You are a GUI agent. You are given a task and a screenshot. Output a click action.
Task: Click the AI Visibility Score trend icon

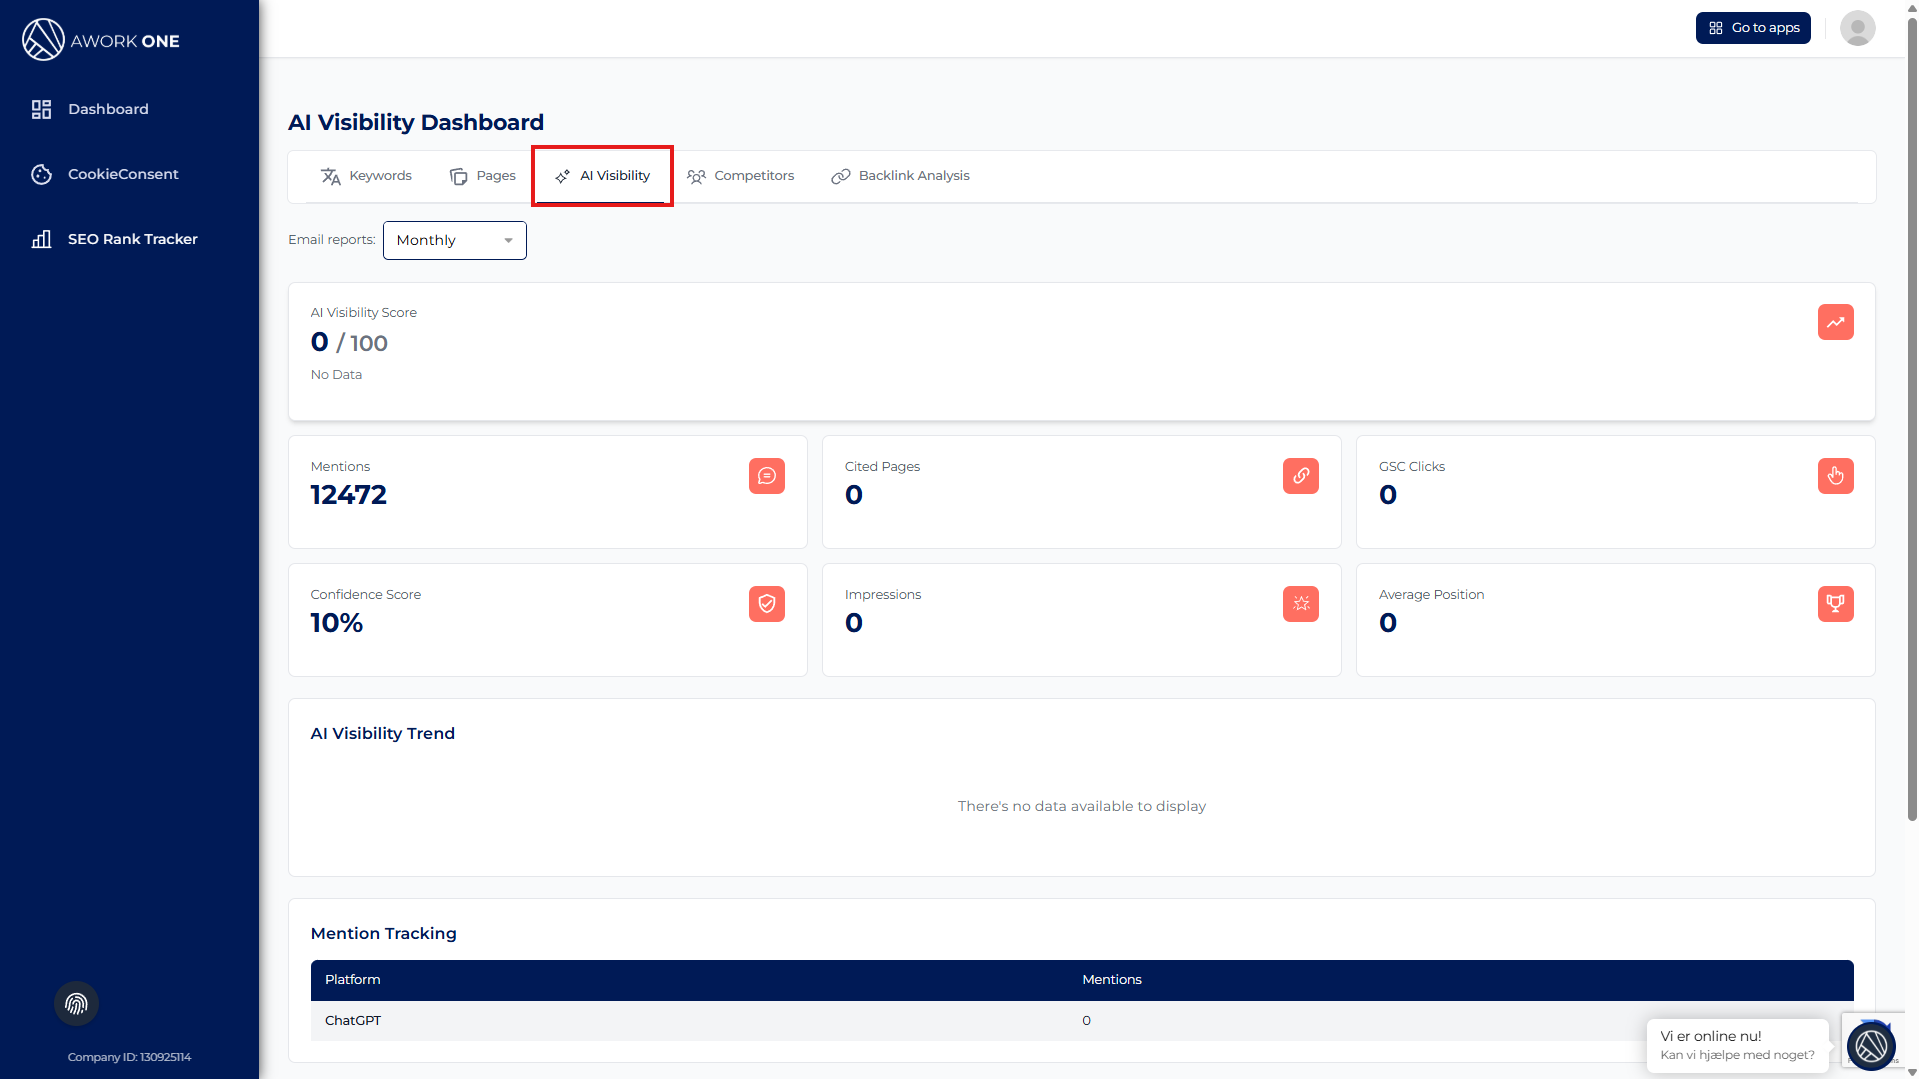click(1835, 322)
